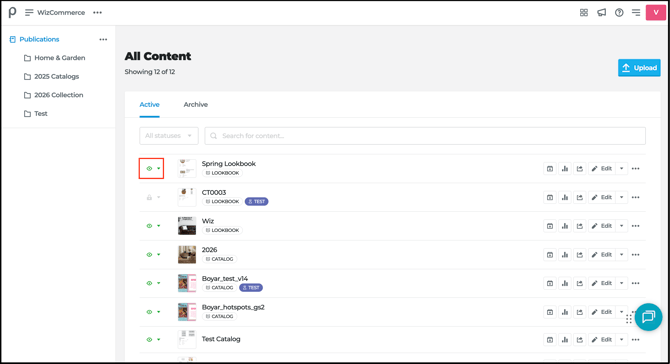Viewport: 670px width, 364px height.
Task: Toggle the Test Catalog eye visibility icon
Action: point(149,340)
